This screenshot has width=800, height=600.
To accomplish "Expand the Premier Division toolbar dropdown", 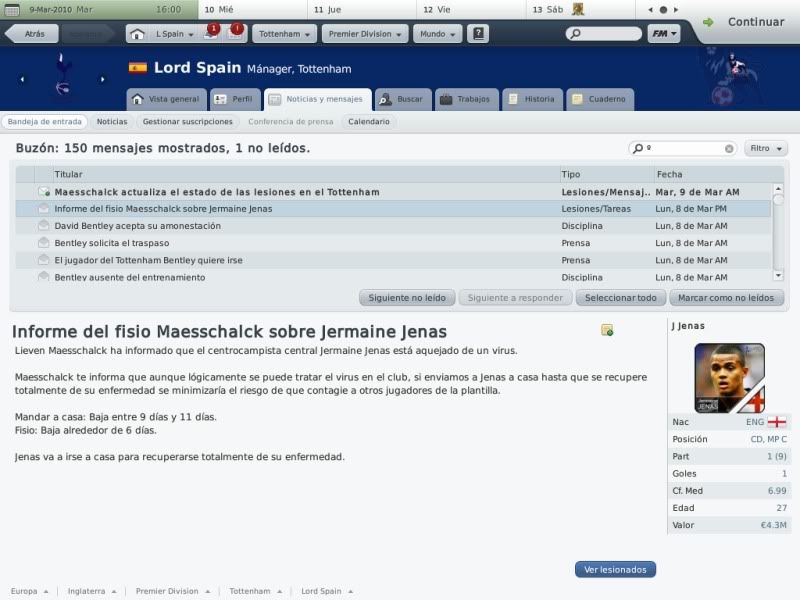I will 365,34.
